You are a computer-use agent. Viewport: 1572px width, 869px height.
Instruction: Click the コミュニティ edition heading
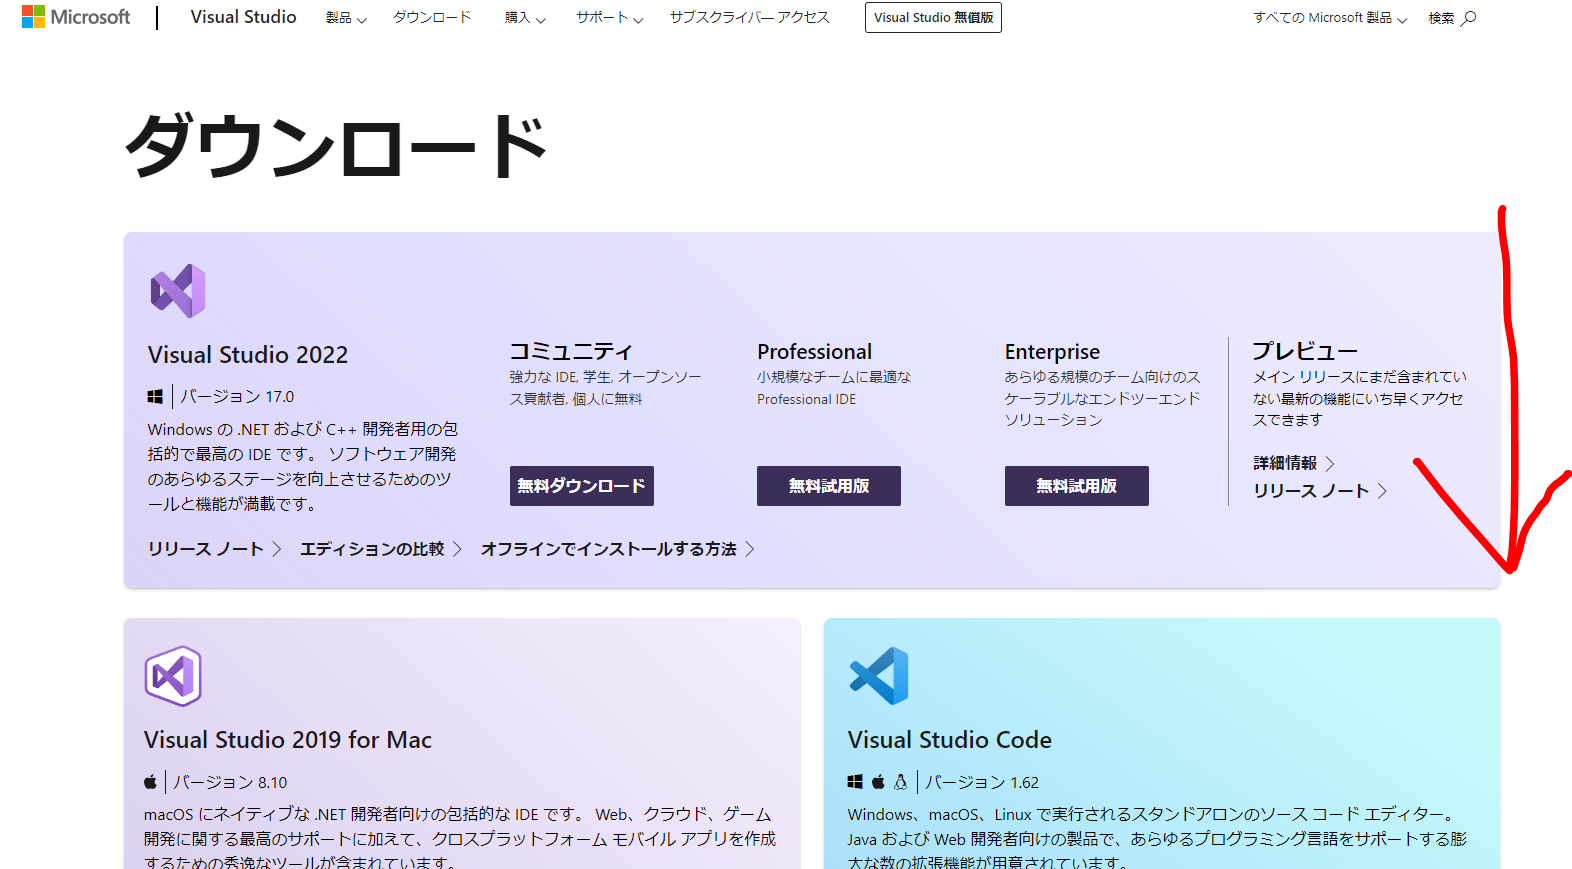point(571,352)
